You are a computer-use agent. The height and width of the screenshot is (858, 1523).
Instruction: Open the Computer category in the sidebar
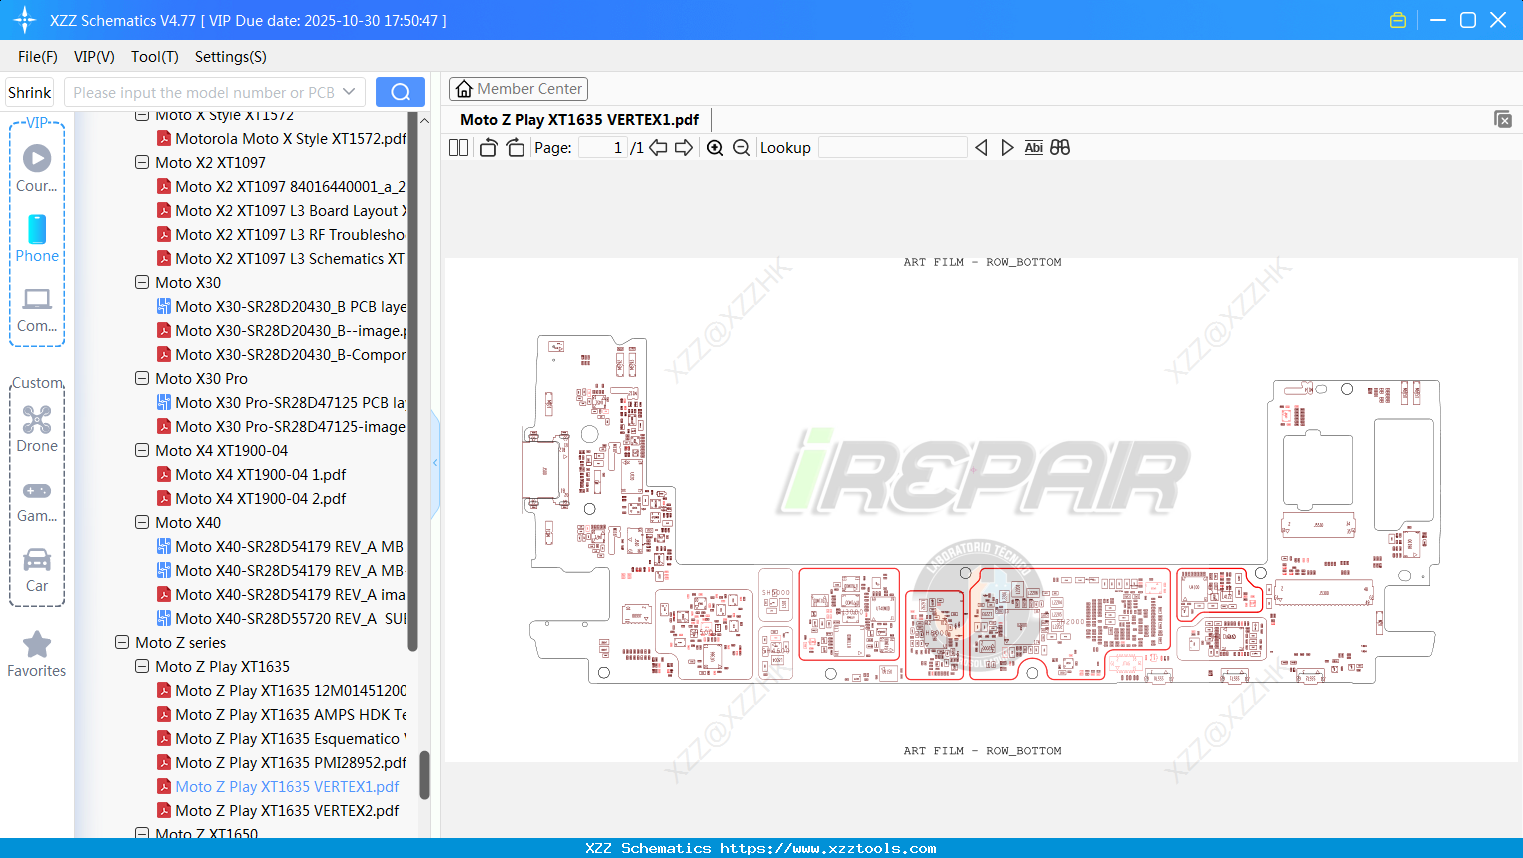[x=37, y=309]
